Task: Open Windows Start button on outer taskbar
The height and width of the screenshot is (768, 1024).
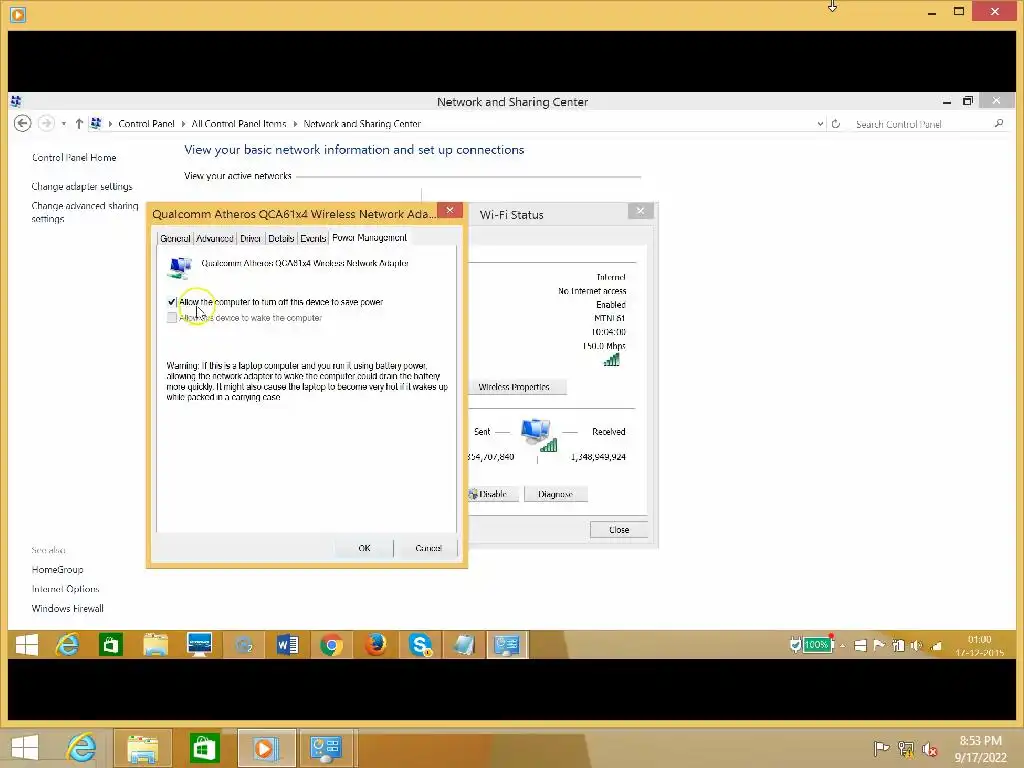Action: point(25,748)
